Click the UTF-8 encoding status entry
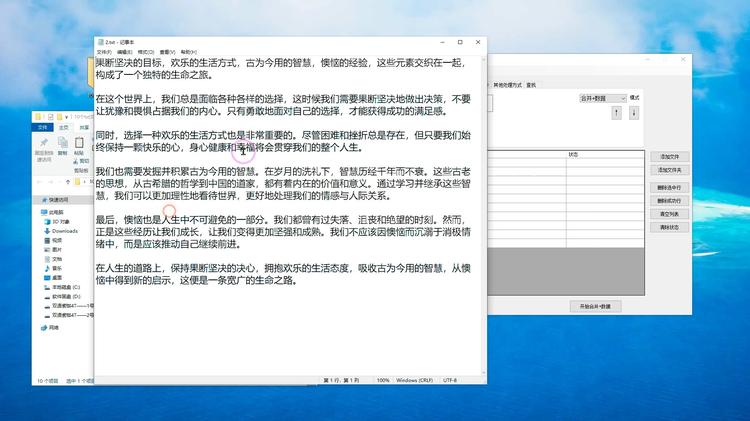 tap(450, 380)
